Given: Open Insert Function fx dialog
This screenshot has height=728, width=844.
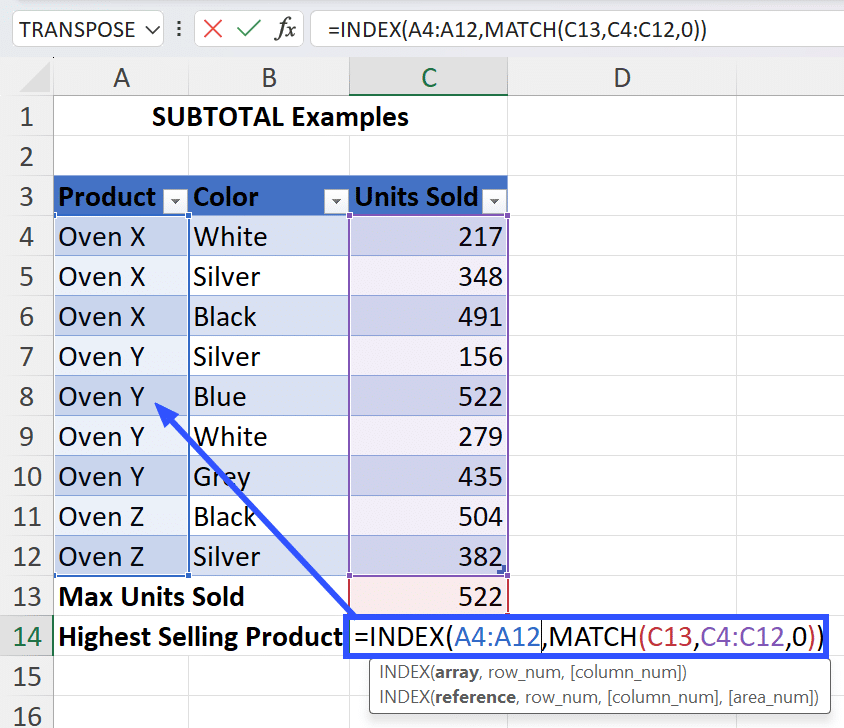Looking at the screenshot, I should click(x=285, y=29).
